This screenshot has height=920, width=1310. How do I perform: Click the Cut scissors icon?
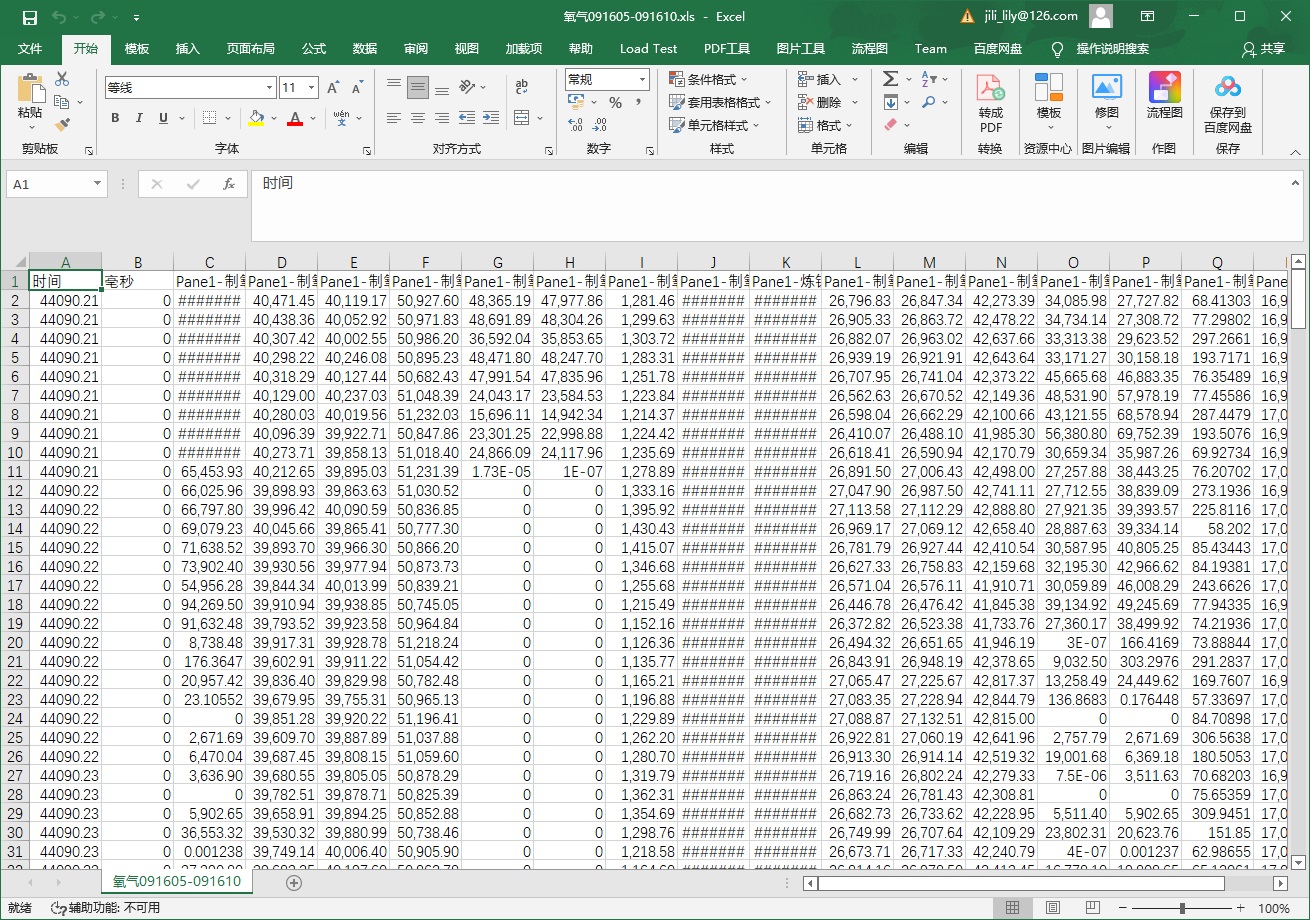pyautogui.click(x=62, y=79)
